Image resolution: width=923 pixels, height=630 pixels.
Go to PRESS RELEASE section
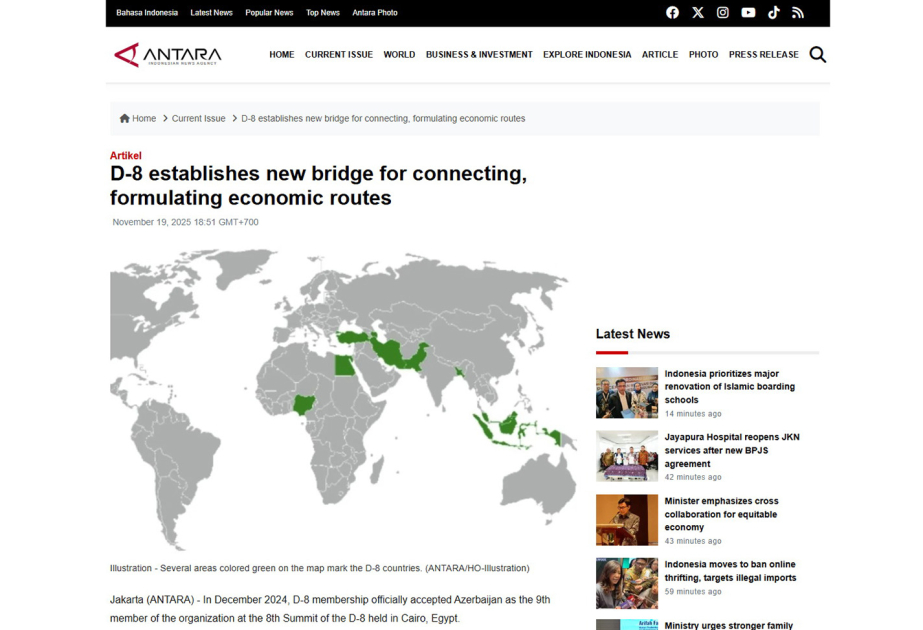pos(763,54)
